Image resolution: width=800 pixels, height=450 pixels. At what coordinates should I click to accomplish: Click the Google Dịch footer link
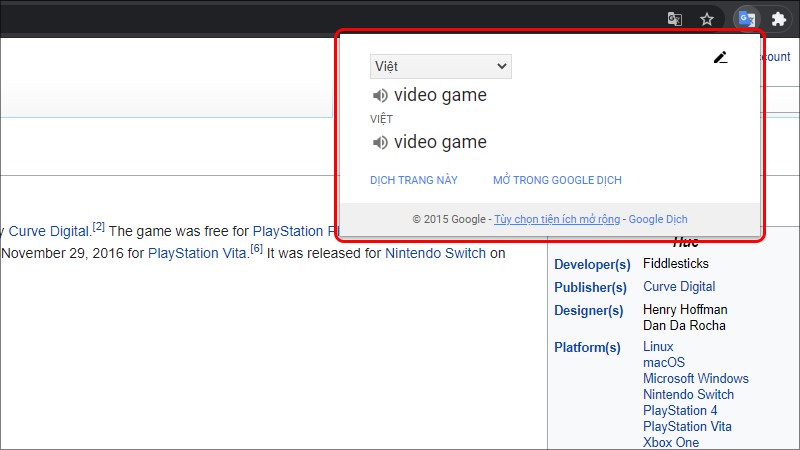[x=658, y=219]
